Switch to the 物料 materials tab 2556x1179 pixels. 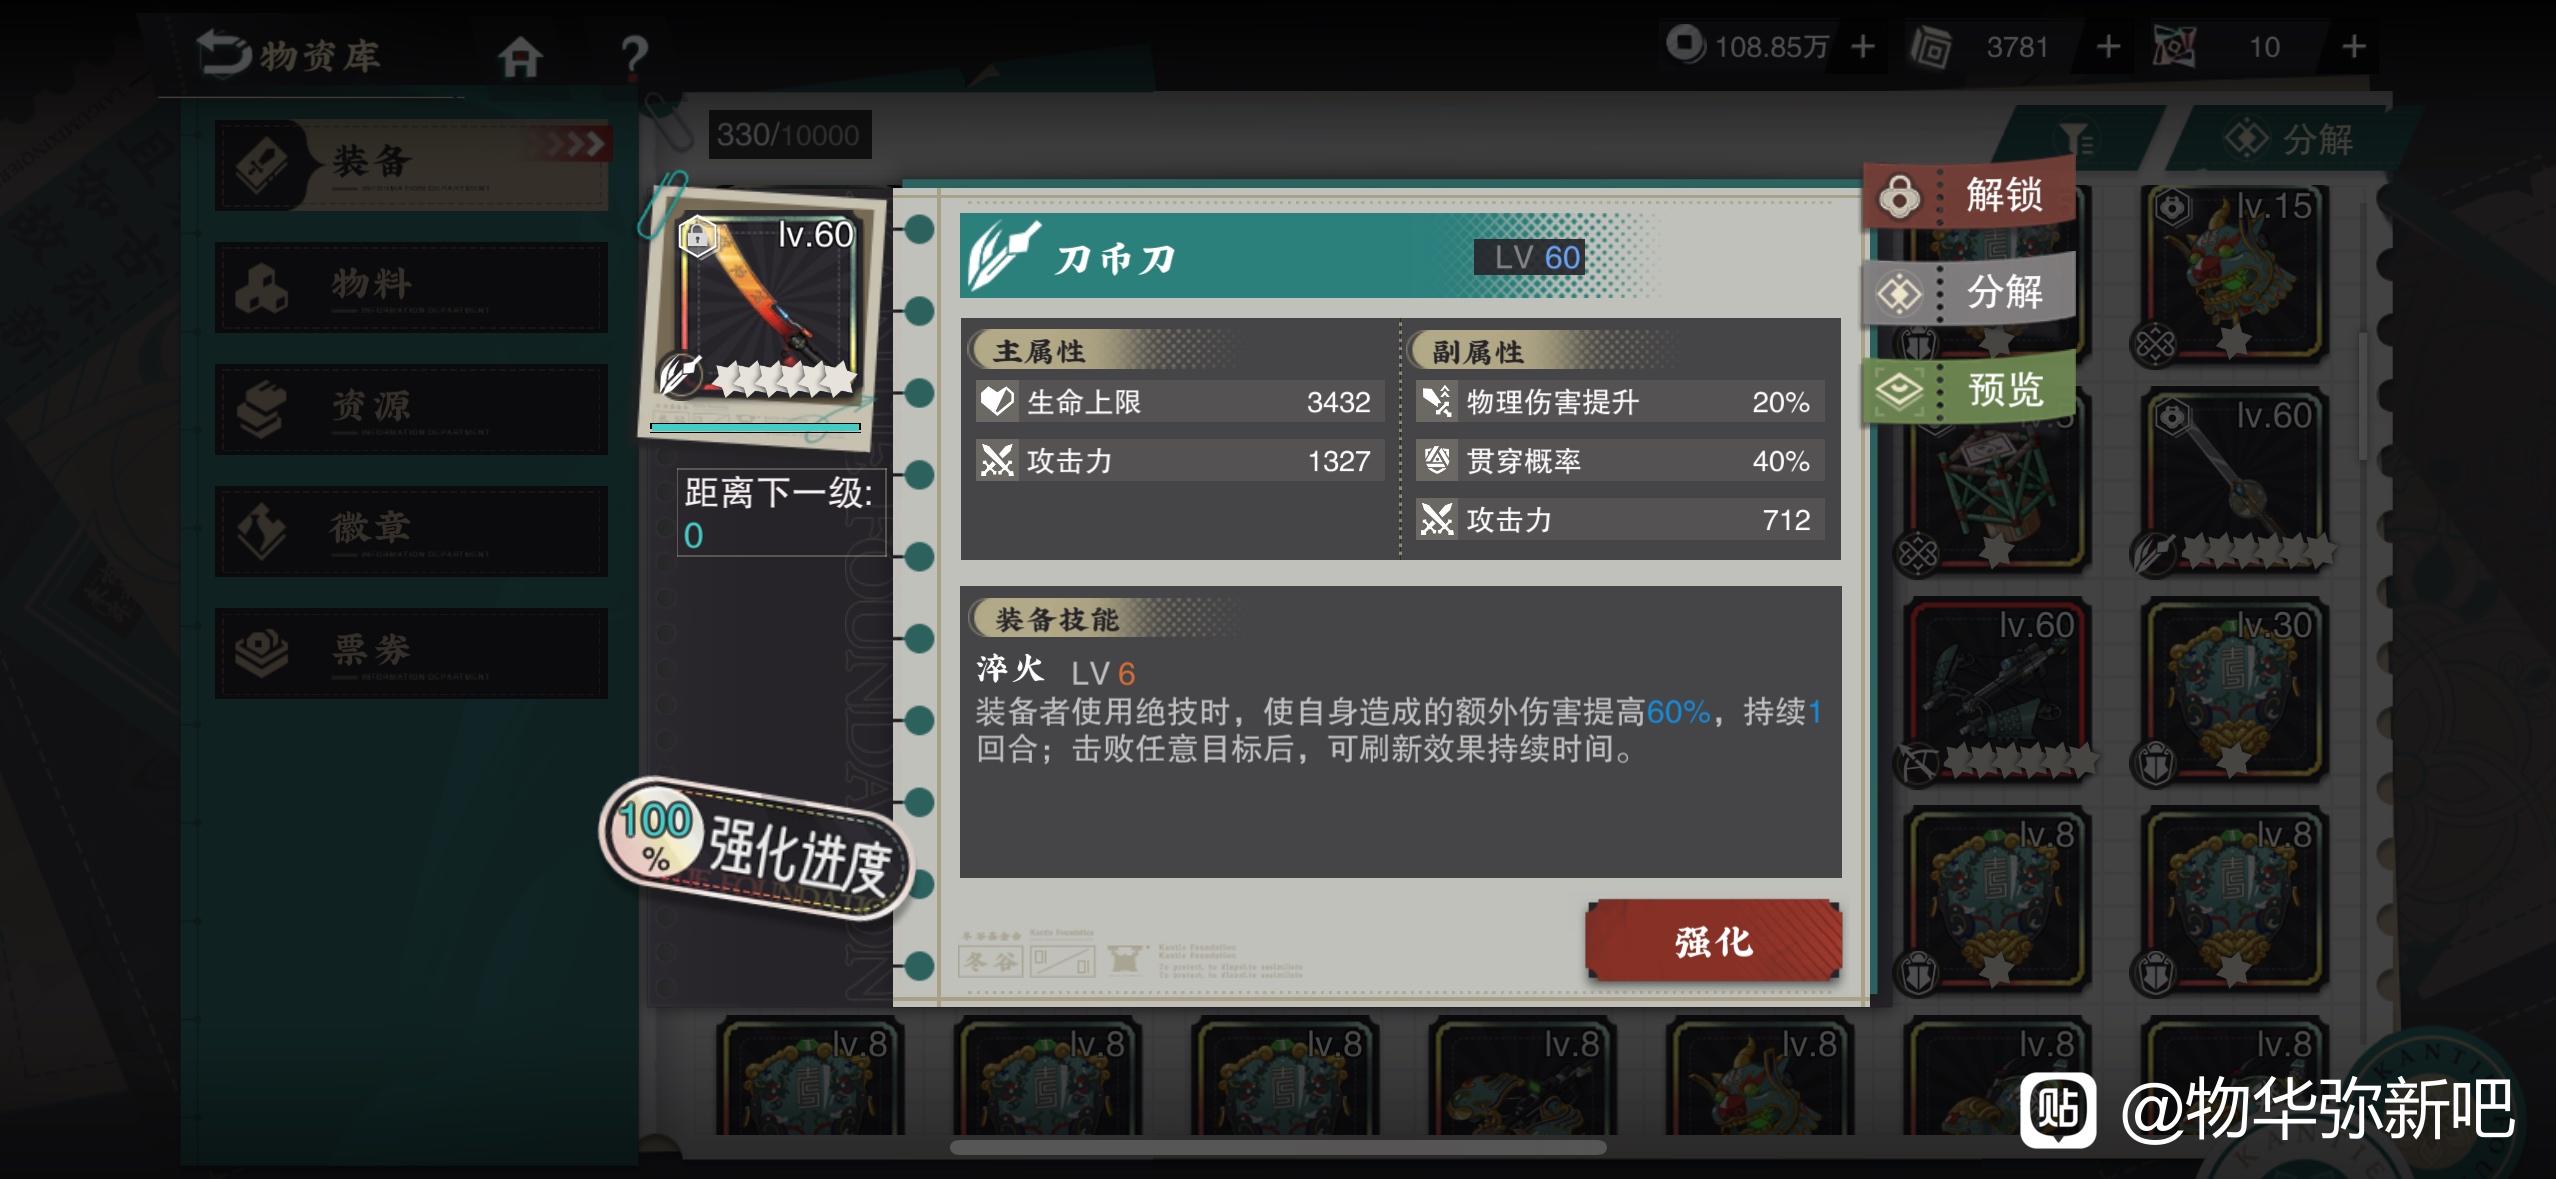[x=411, y=287]
